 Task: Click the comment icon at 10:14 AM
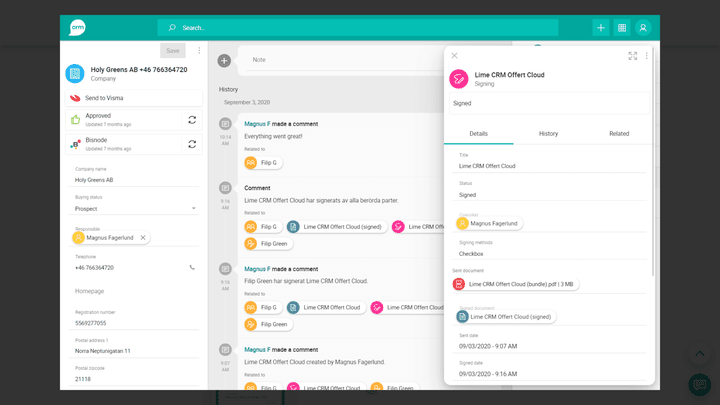225,124
